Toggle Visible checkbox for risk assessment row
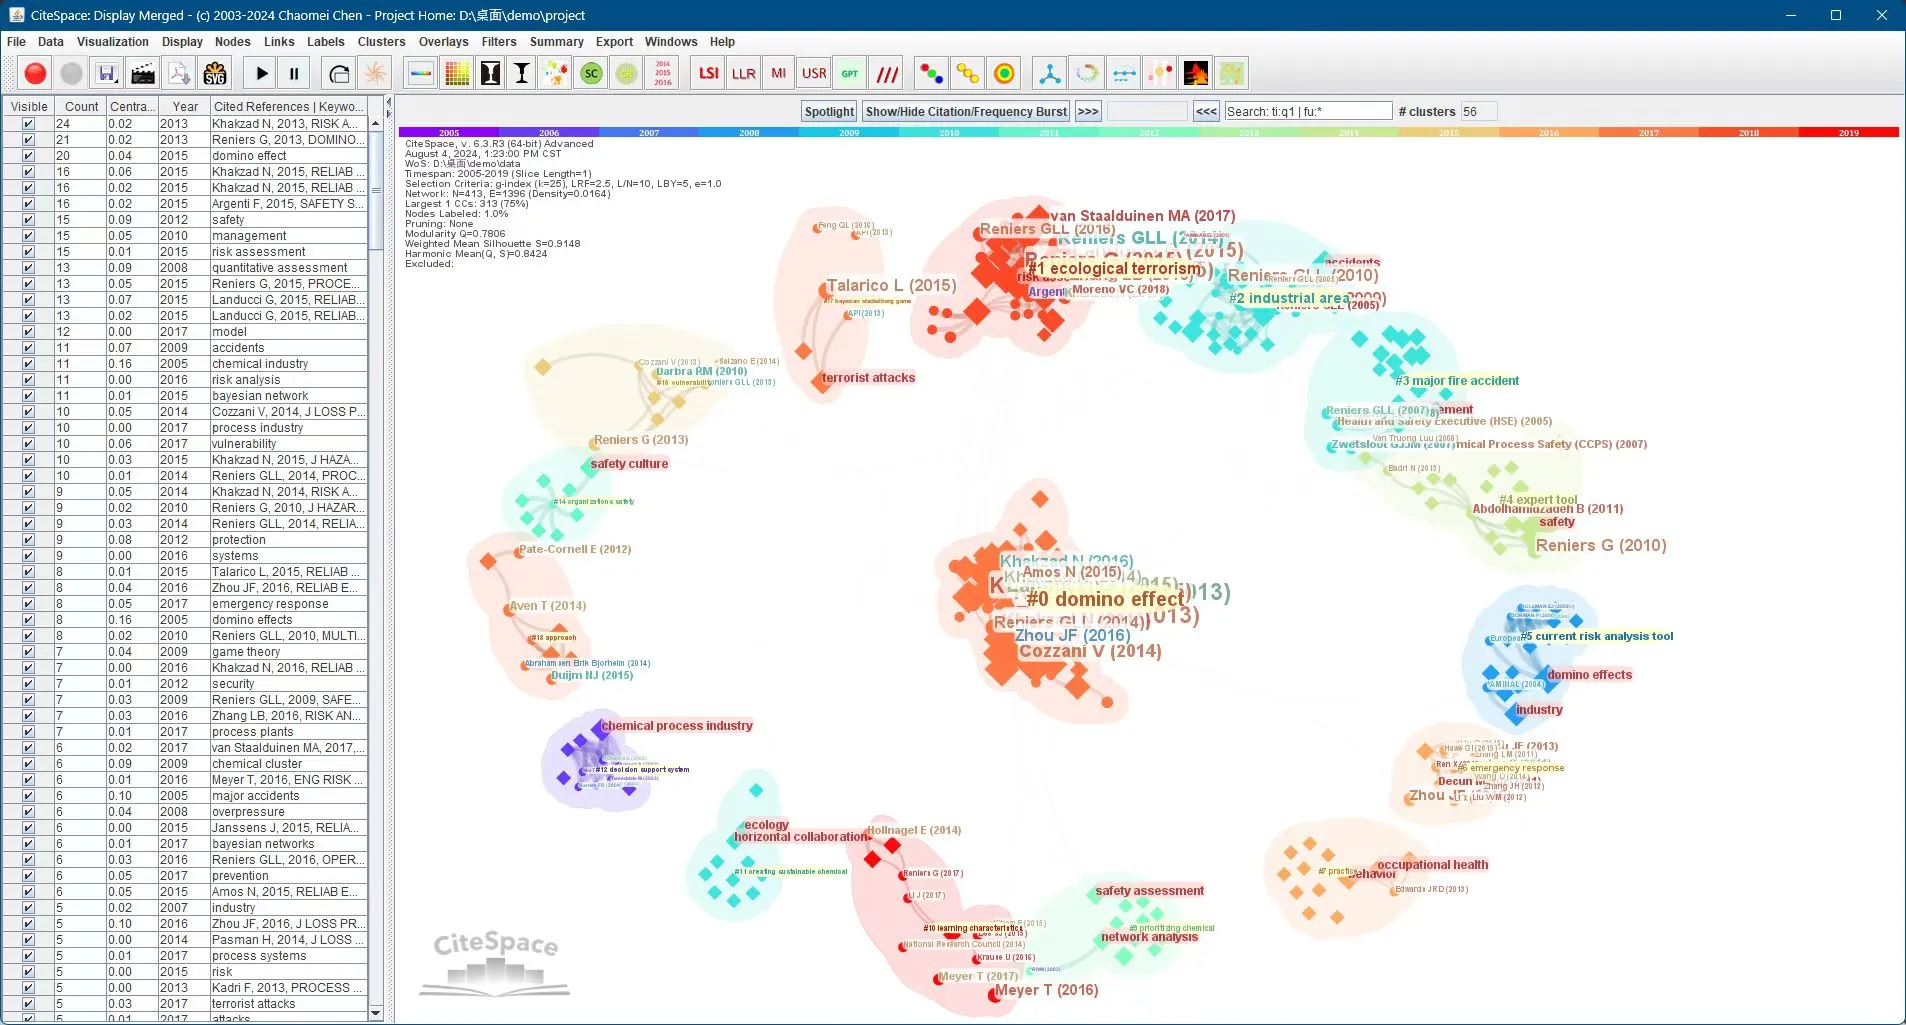 [28, 252]
